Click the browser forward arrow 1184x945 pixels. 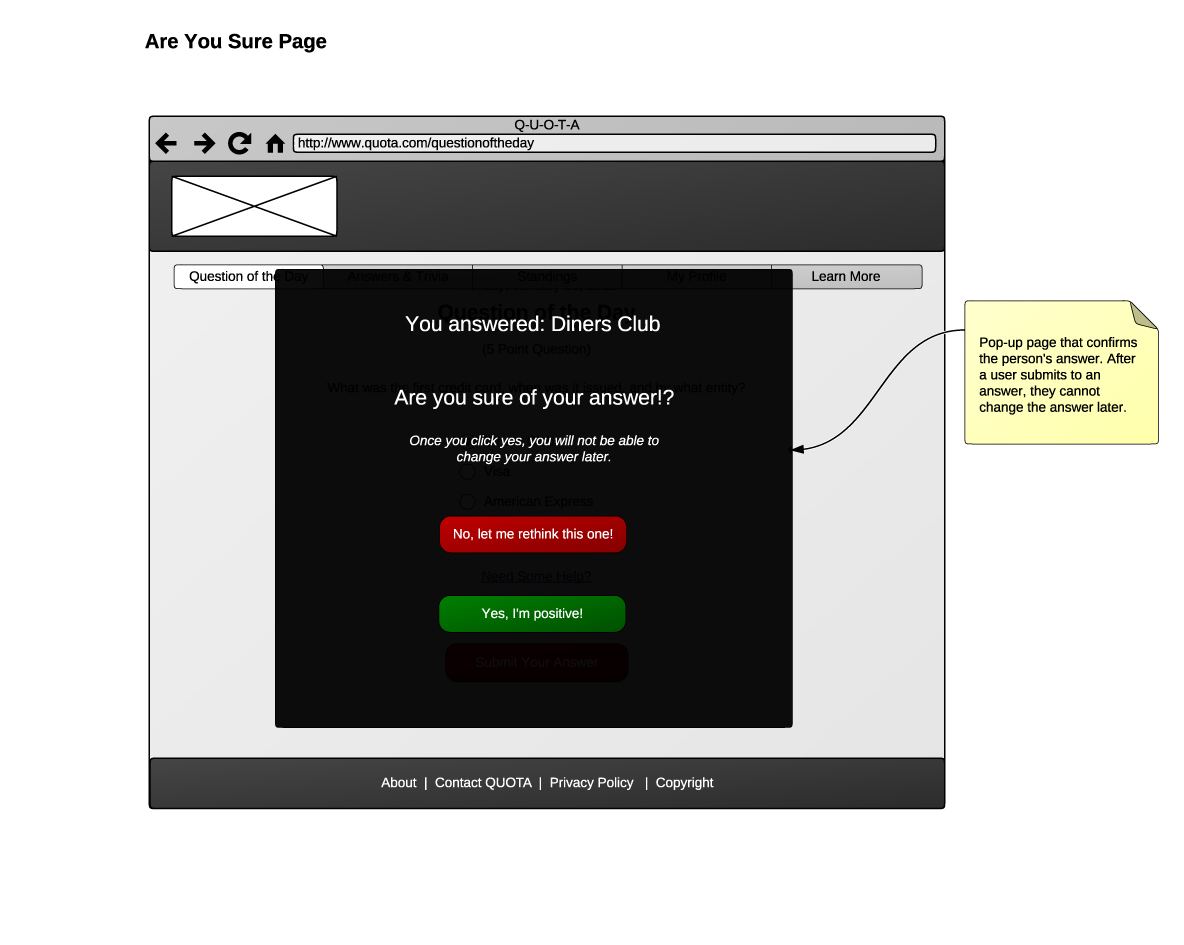tap(204, 143)
